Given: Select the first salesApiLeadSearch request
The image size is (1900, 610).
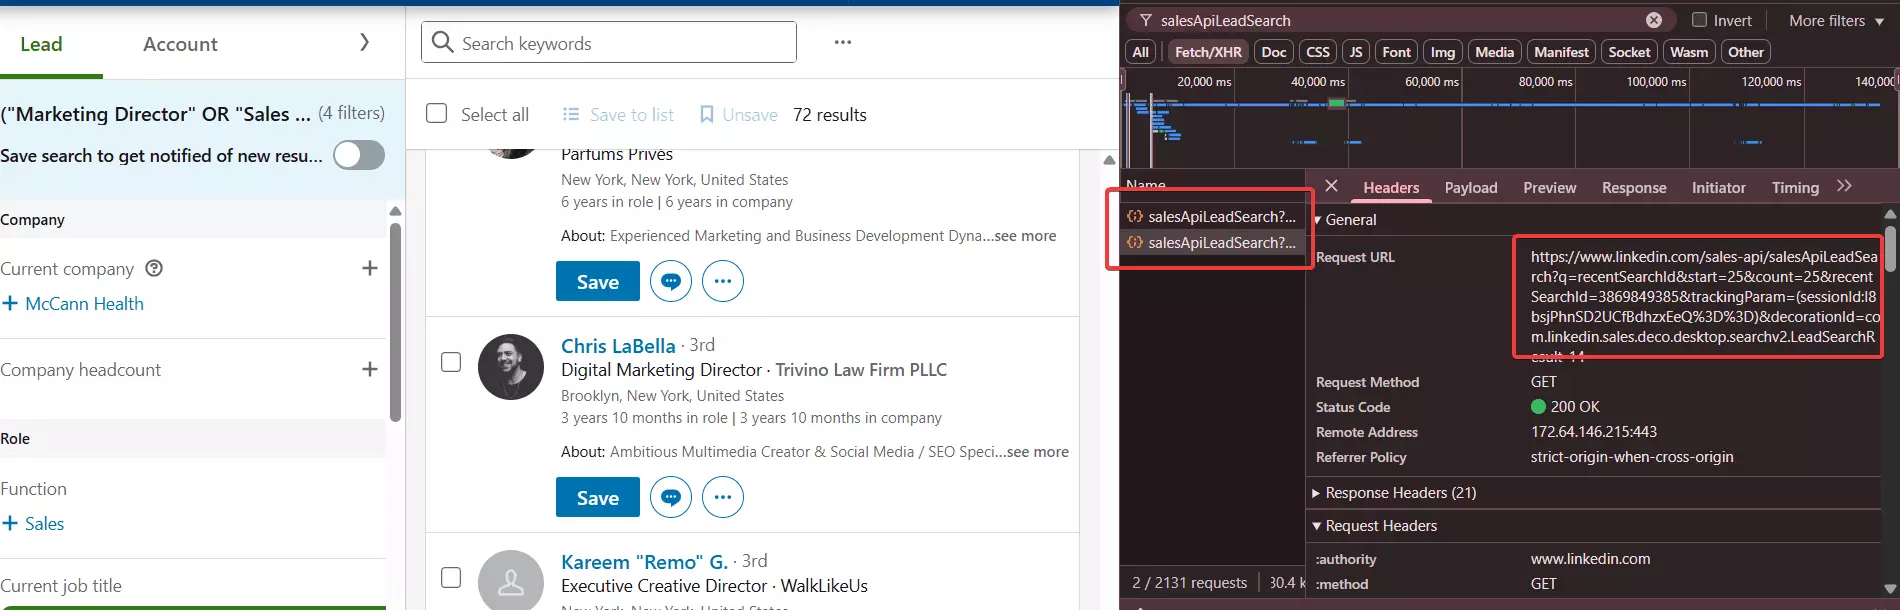Looking at the screenshot, I should click(1212, 216).
